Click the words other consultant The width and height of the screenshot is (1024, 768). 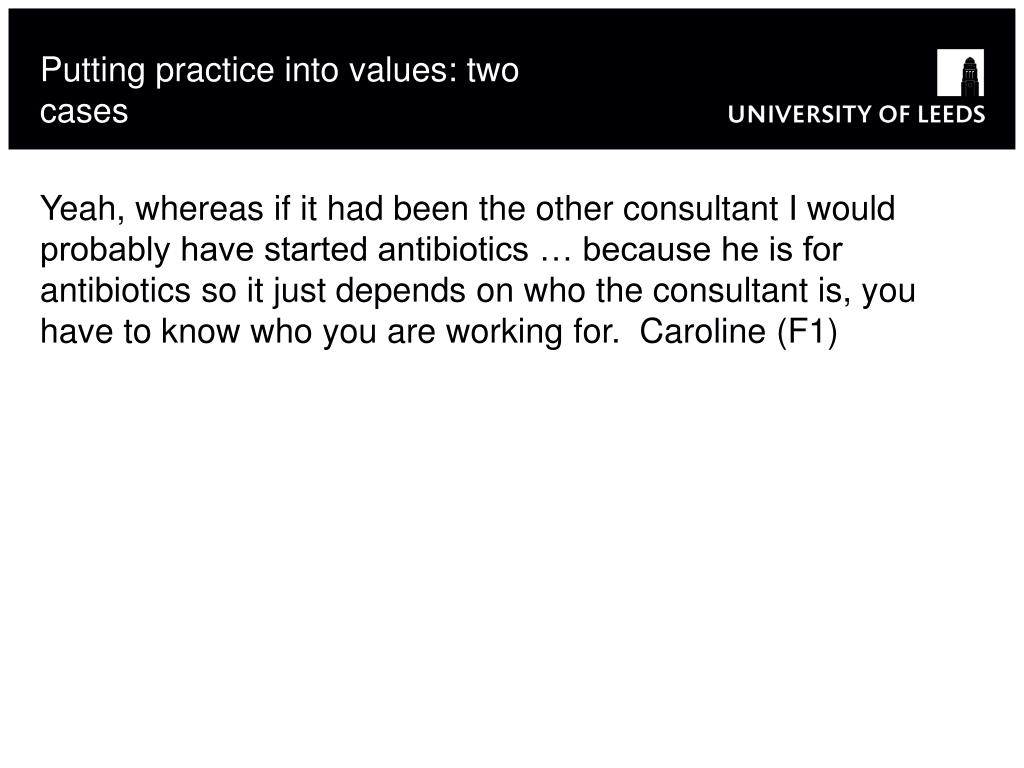tap(657, 209)
